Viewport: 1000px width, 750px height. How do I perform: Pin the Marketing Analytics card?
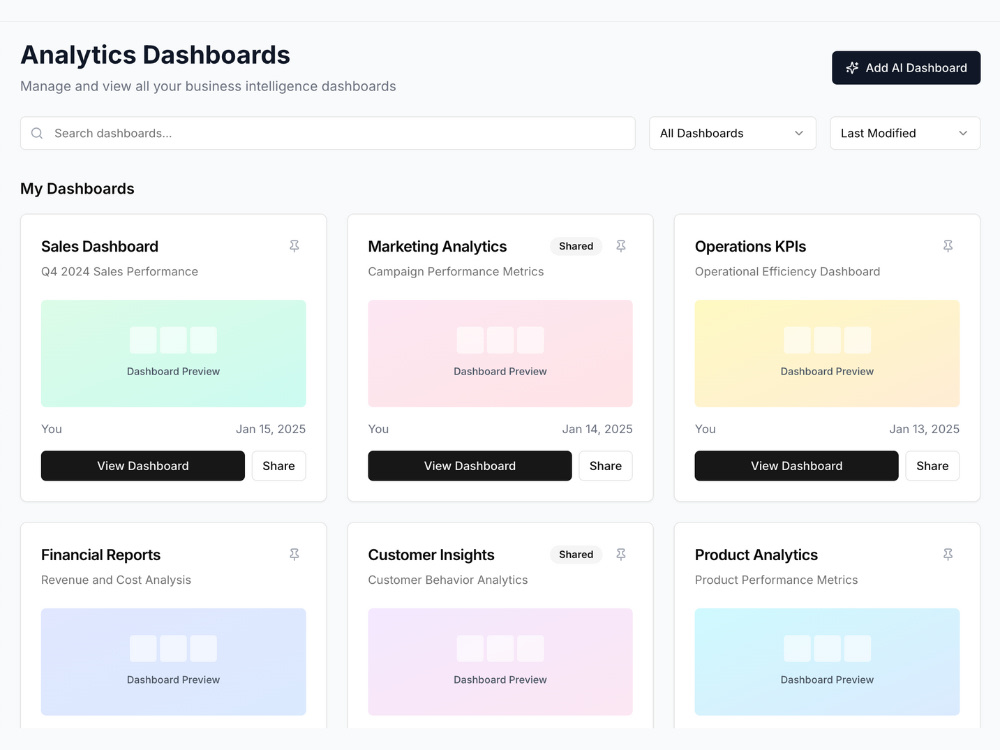coord(621,246)
